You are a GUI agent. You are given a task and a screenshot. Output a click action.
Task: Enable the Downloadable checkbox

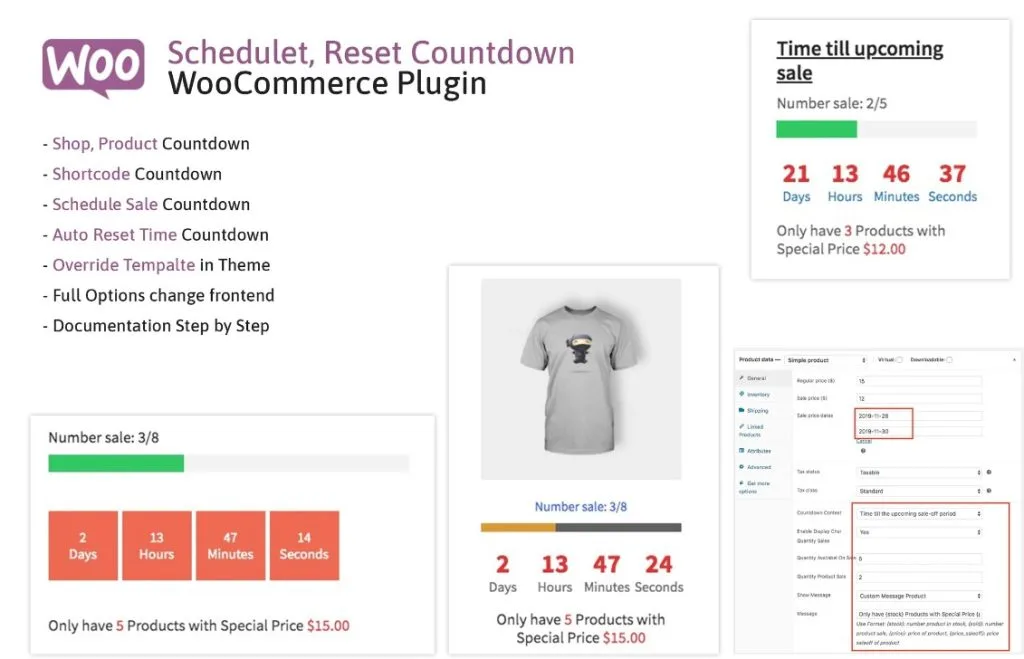point(948,359)
